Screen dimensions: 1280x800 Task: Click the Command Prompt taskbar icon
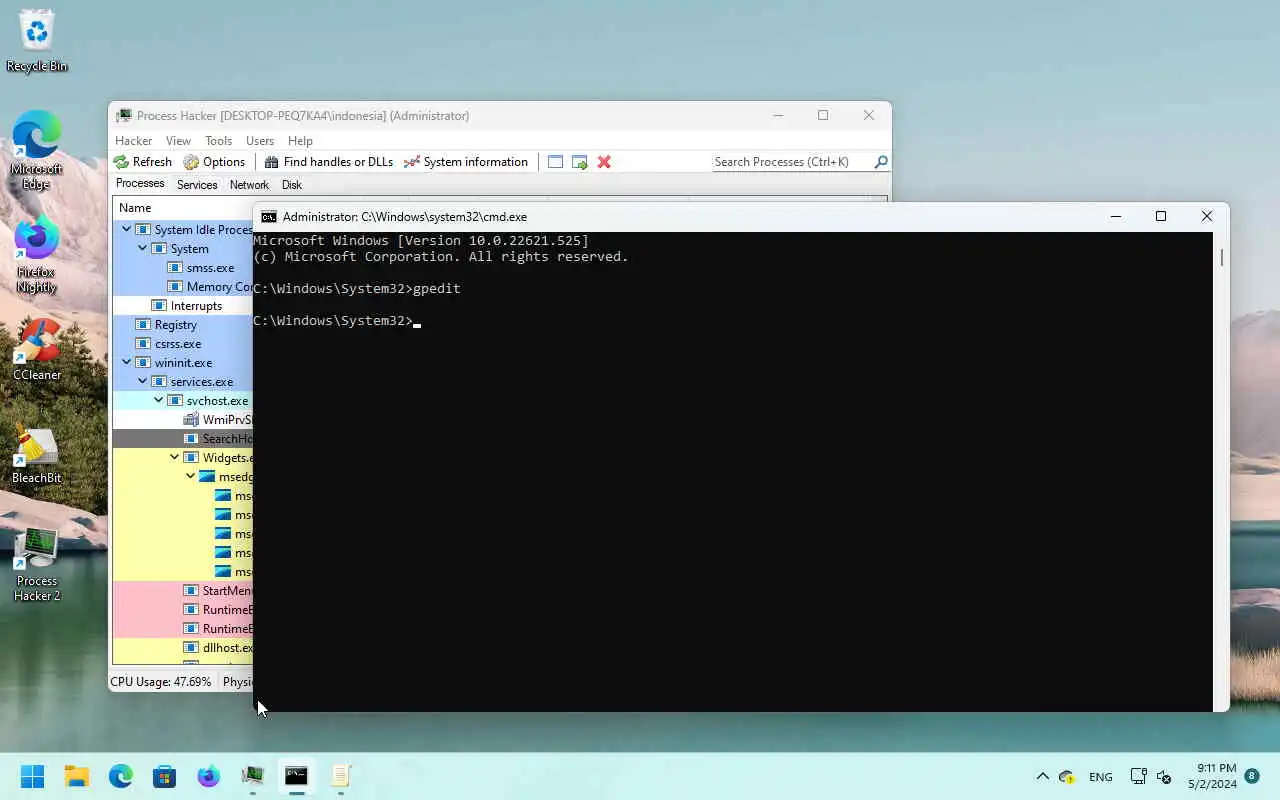(297, 776)
